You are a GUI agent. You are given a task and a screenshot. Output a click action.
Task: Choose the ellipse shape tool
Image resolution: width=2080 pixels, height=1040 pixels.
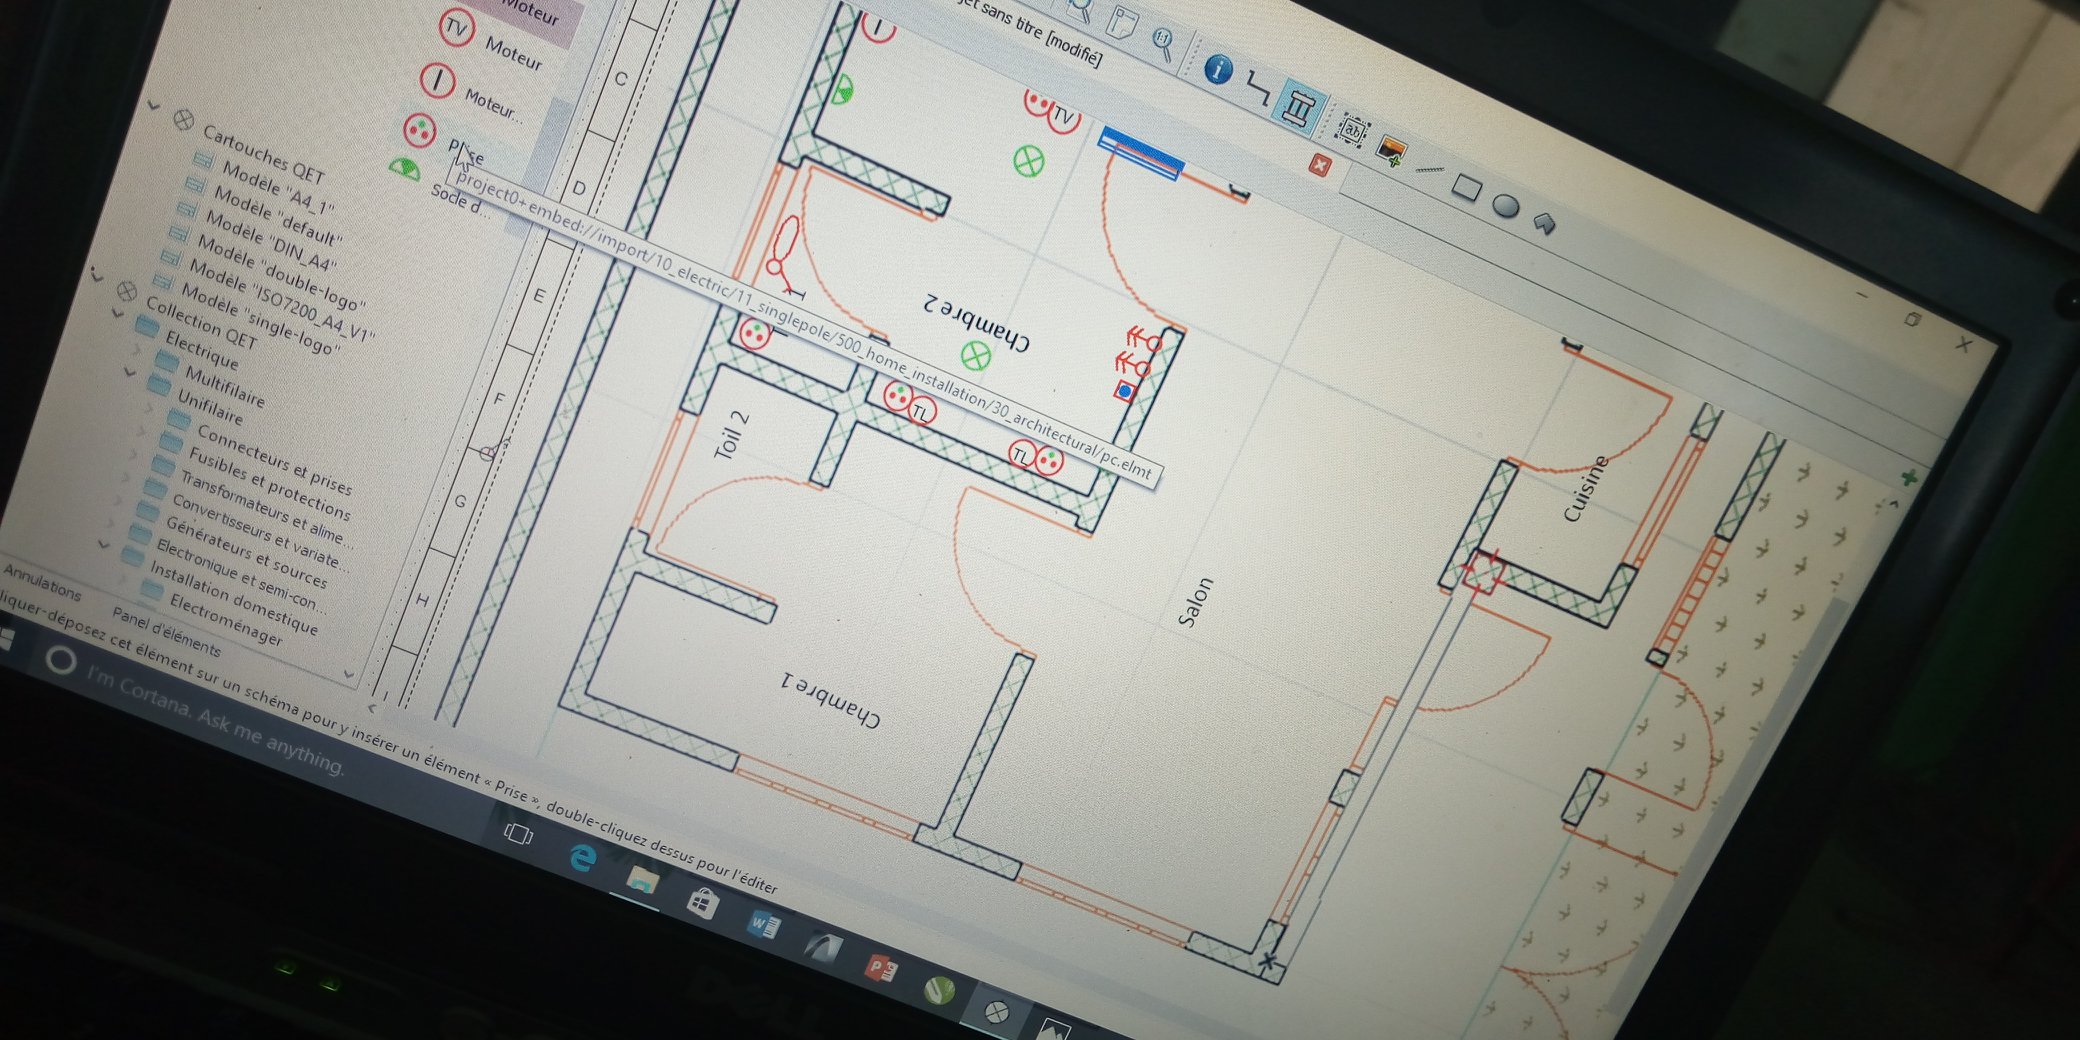[1505, 206]
